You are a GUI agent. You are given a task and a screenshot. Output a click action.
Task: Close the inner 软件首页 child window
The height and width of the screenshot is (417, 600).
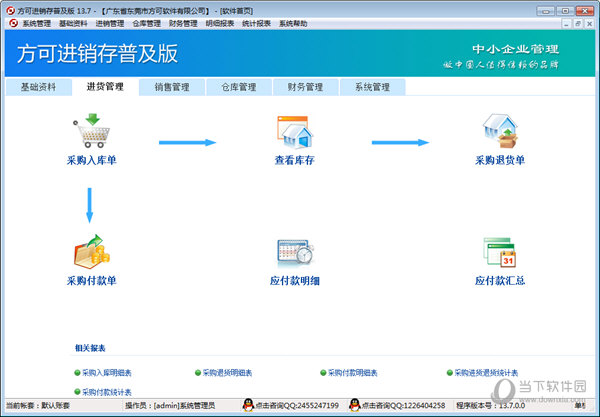590,24
